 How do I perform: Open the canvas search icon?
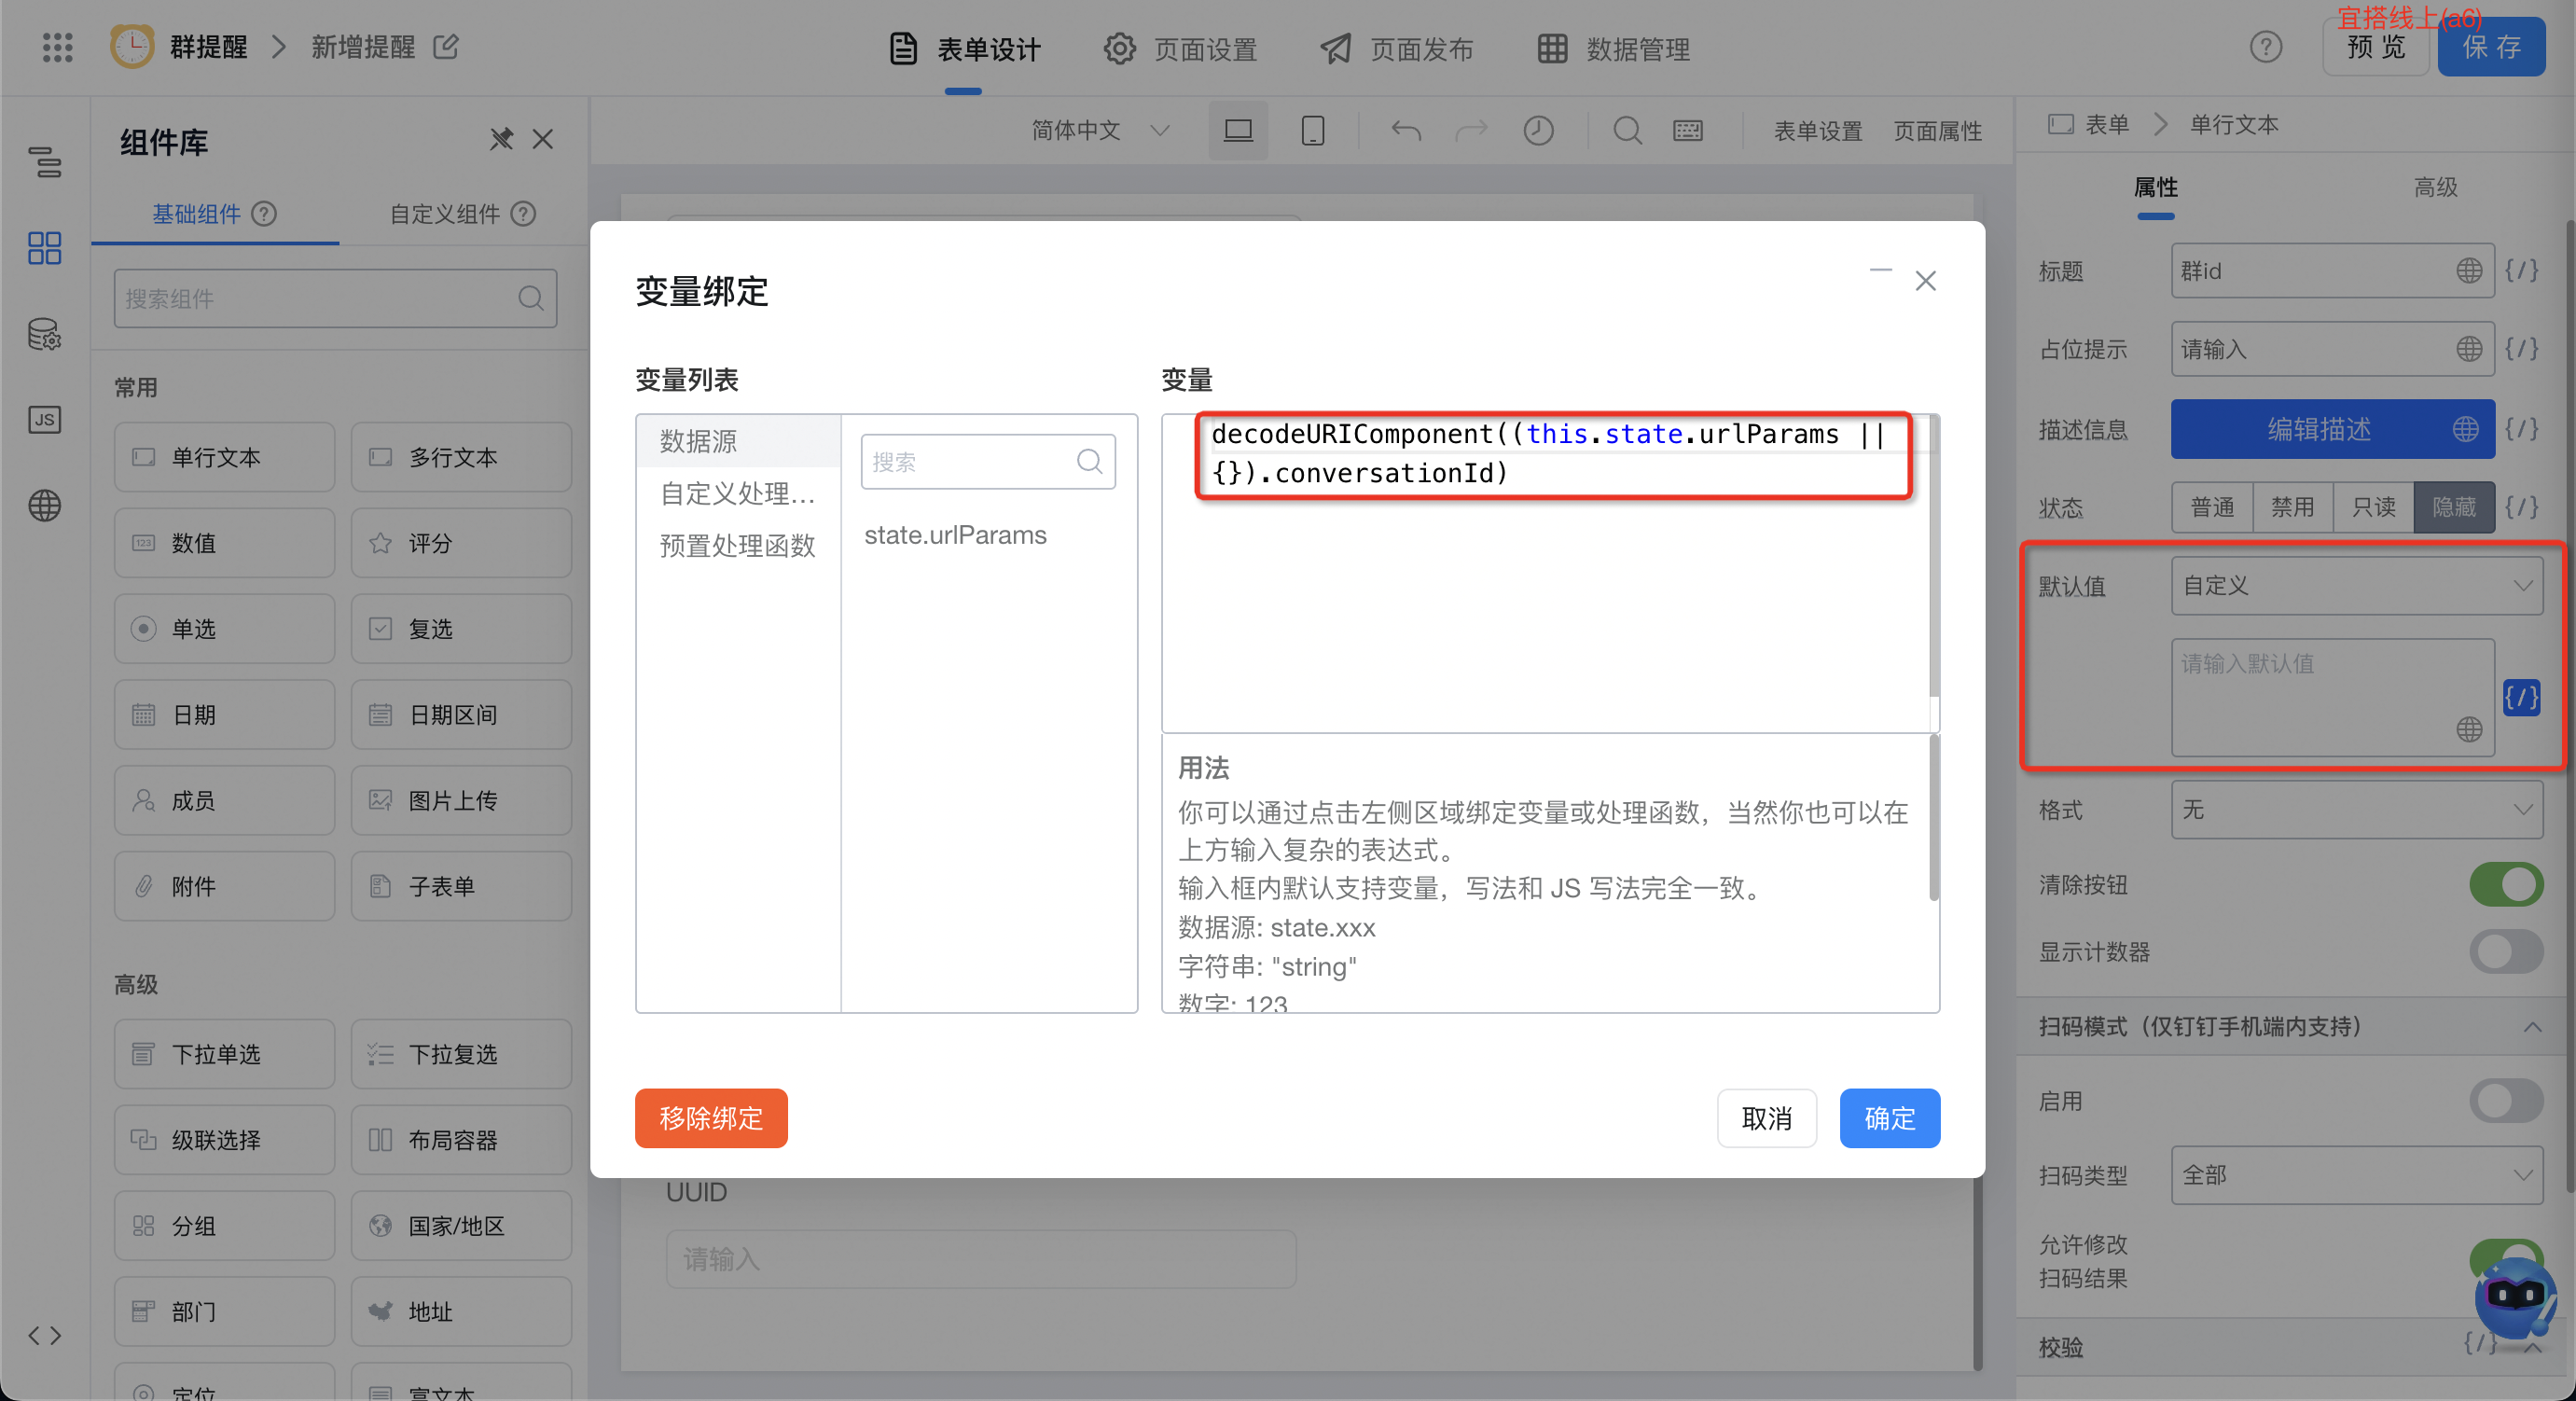click(1627, 130)
